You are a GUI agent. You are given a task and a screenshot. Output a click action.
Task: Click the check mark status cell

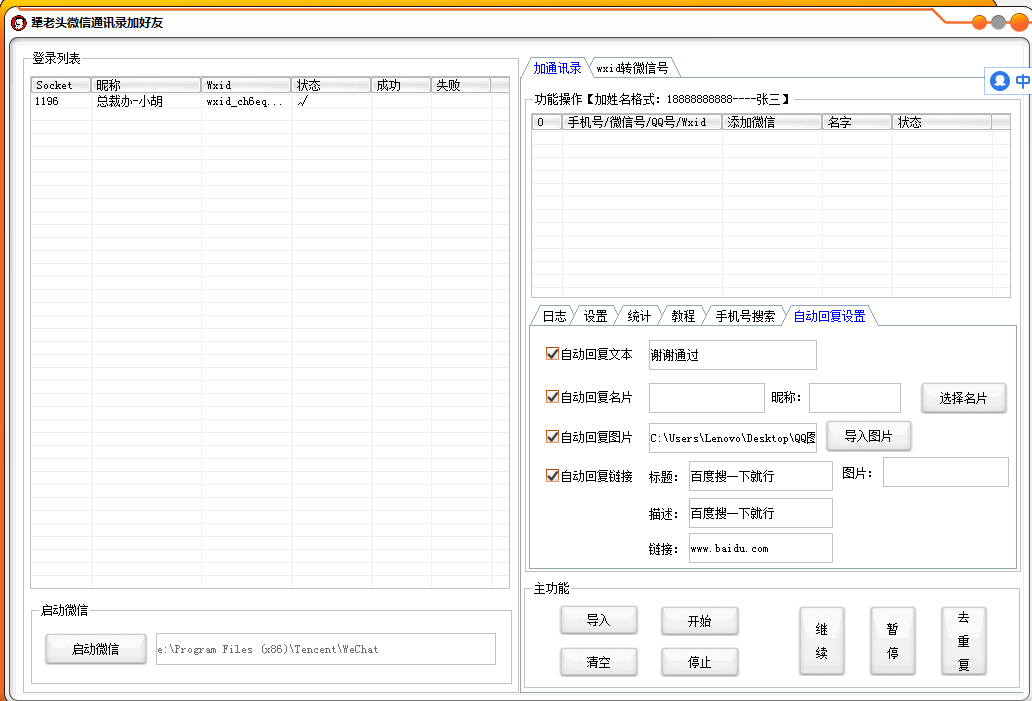(x=303, y=101)
